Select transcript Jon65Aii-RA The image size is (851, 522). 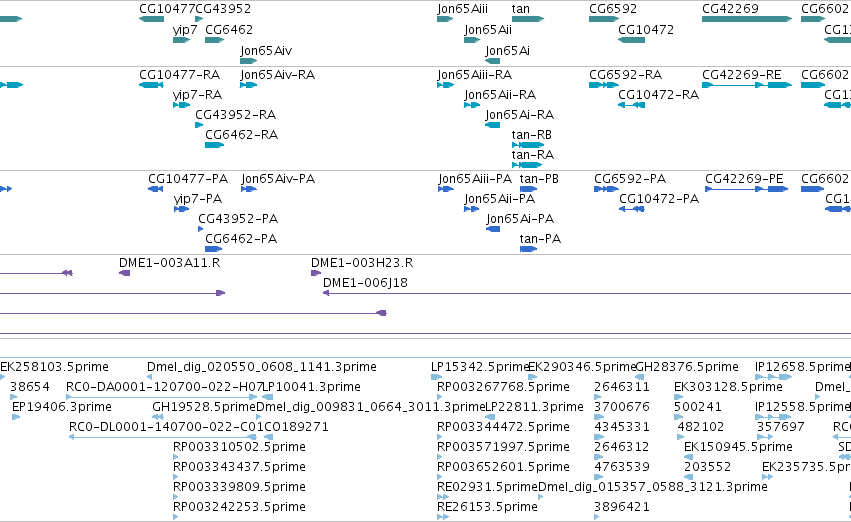tap(500, 95)
